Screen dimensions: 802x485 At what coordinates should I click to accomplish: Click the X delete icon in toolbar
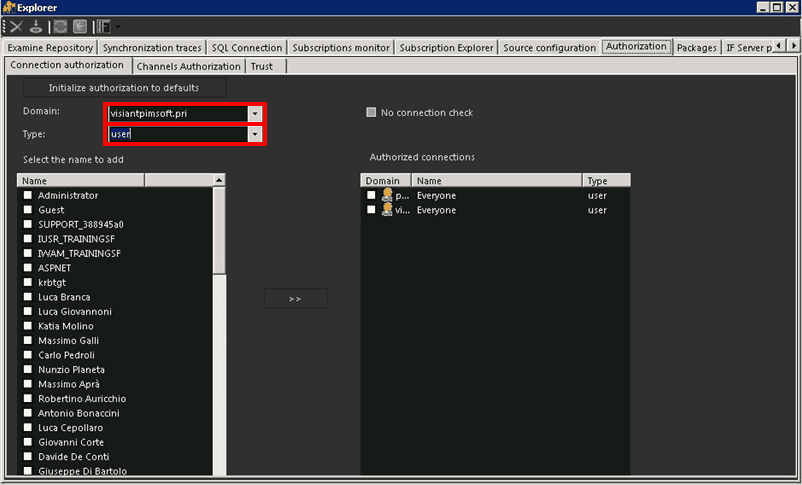(x=16, y=27)
